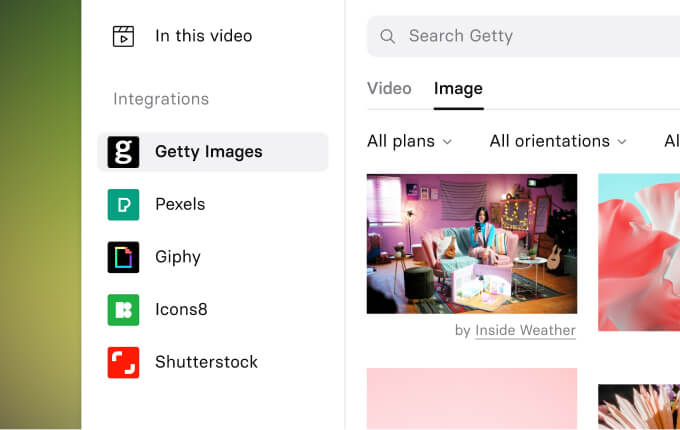Open the Inside Weather contributor link

pos(525,330)
